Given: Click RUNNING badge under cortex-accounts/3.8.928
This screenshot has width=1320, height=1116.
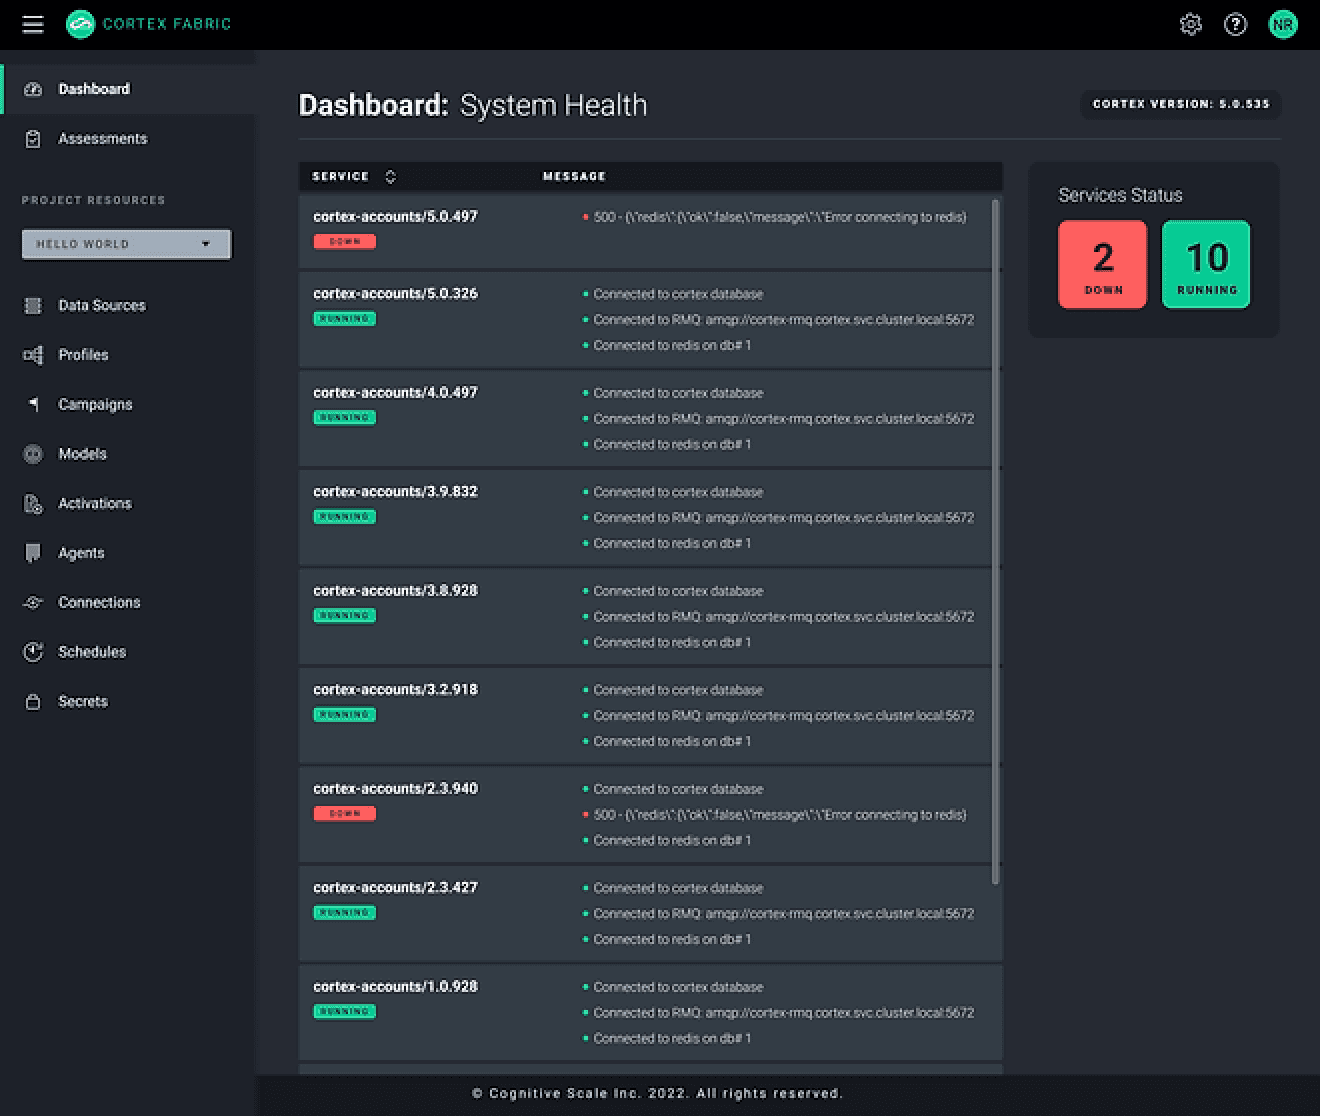Looking at the screenshot, I should click(x=345, y=616).
